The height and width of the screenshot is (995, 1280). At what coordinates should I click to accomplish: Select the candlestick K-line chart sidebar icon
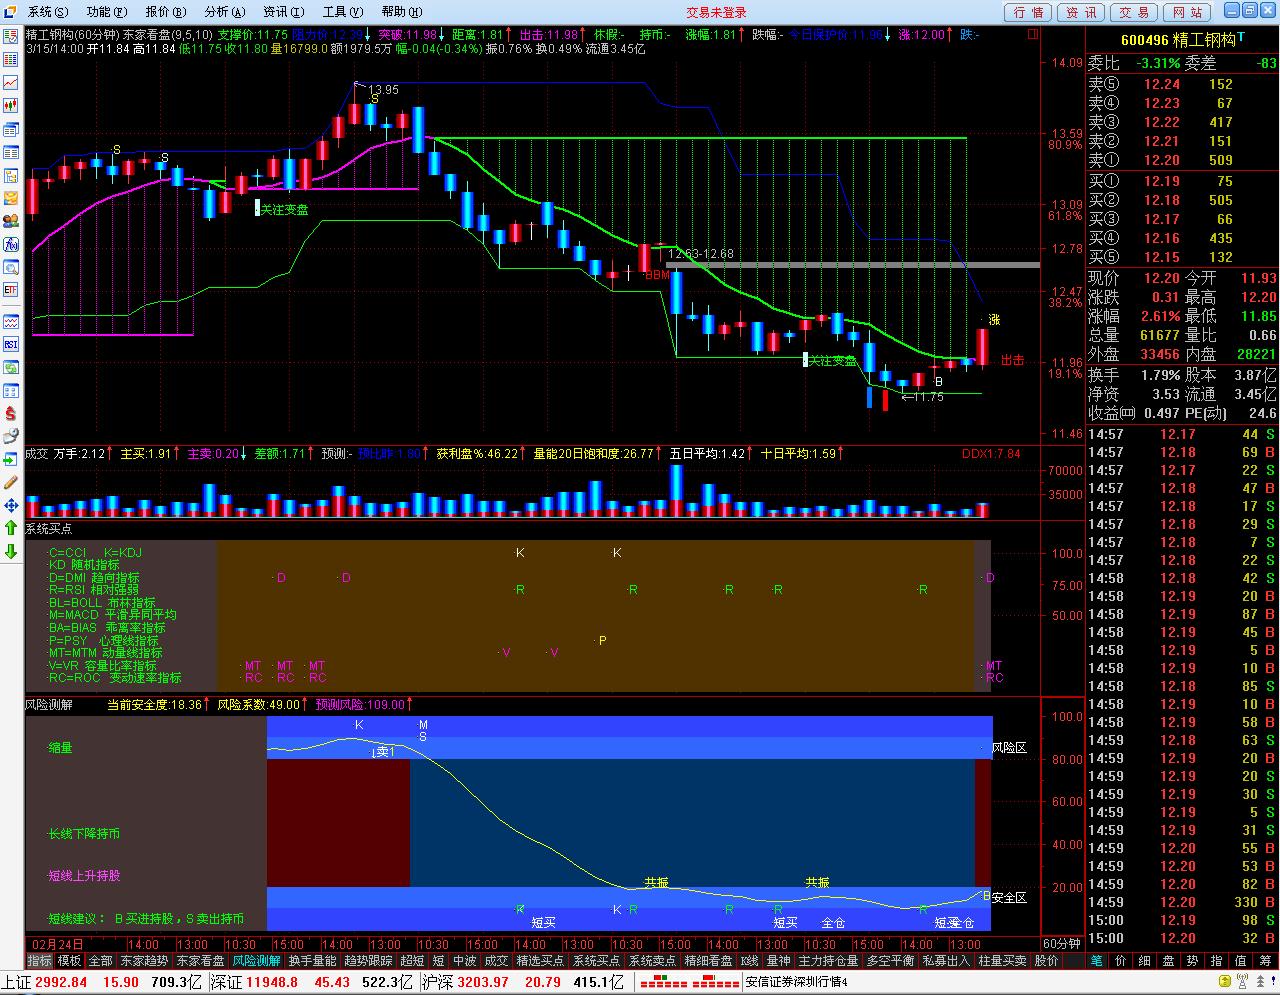(11, 105)
